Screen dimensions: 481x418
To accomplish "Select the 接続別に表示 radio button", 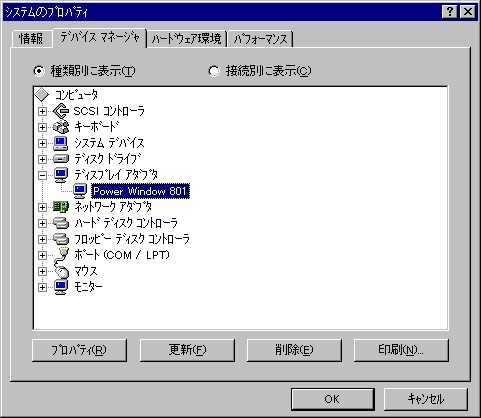I will pyautogui.click(x=214, y=71).
